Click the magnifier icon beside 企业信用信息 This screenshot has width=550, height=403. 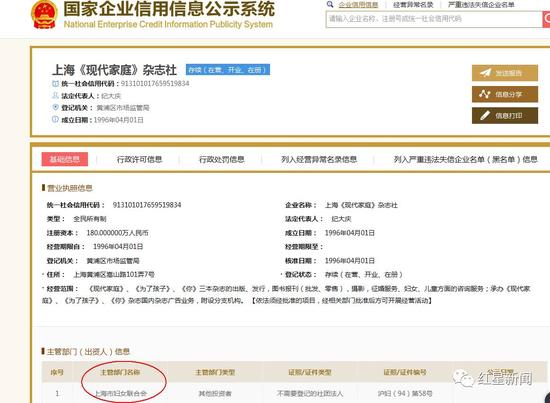(330, 4)
